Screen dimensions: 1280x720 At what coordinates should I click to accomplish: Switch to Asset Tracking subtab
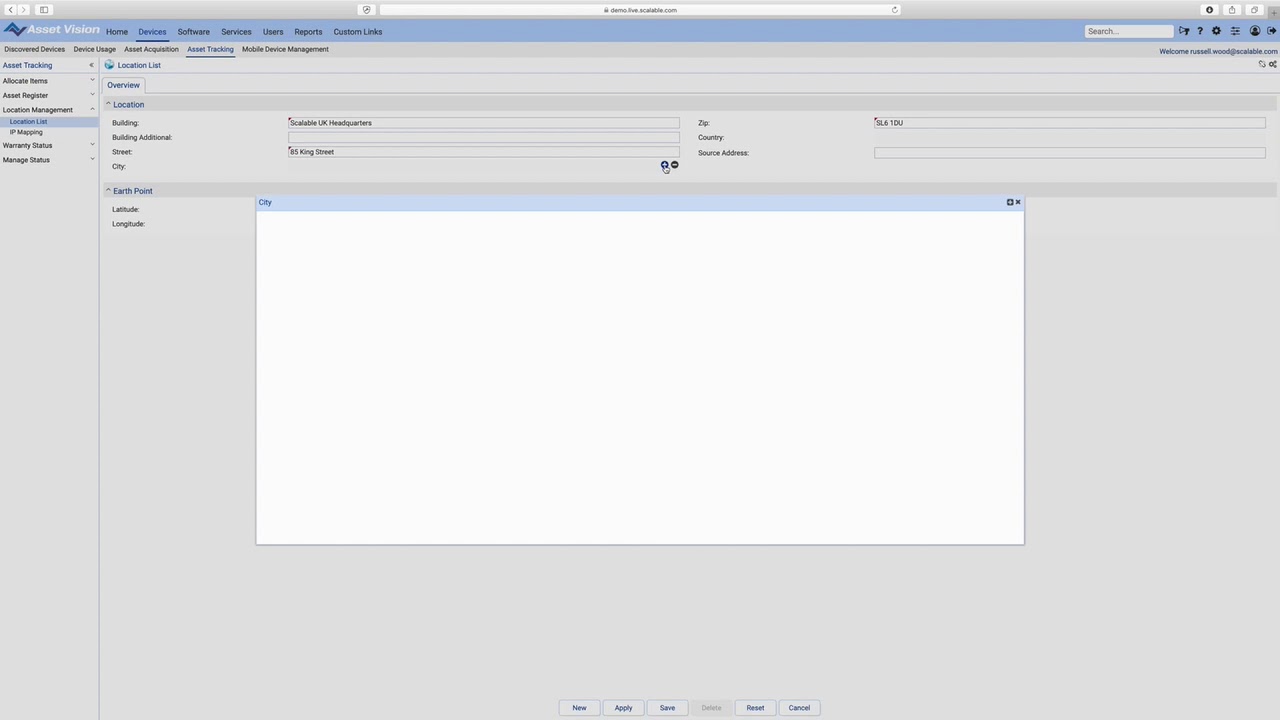[x=210, y=49]
